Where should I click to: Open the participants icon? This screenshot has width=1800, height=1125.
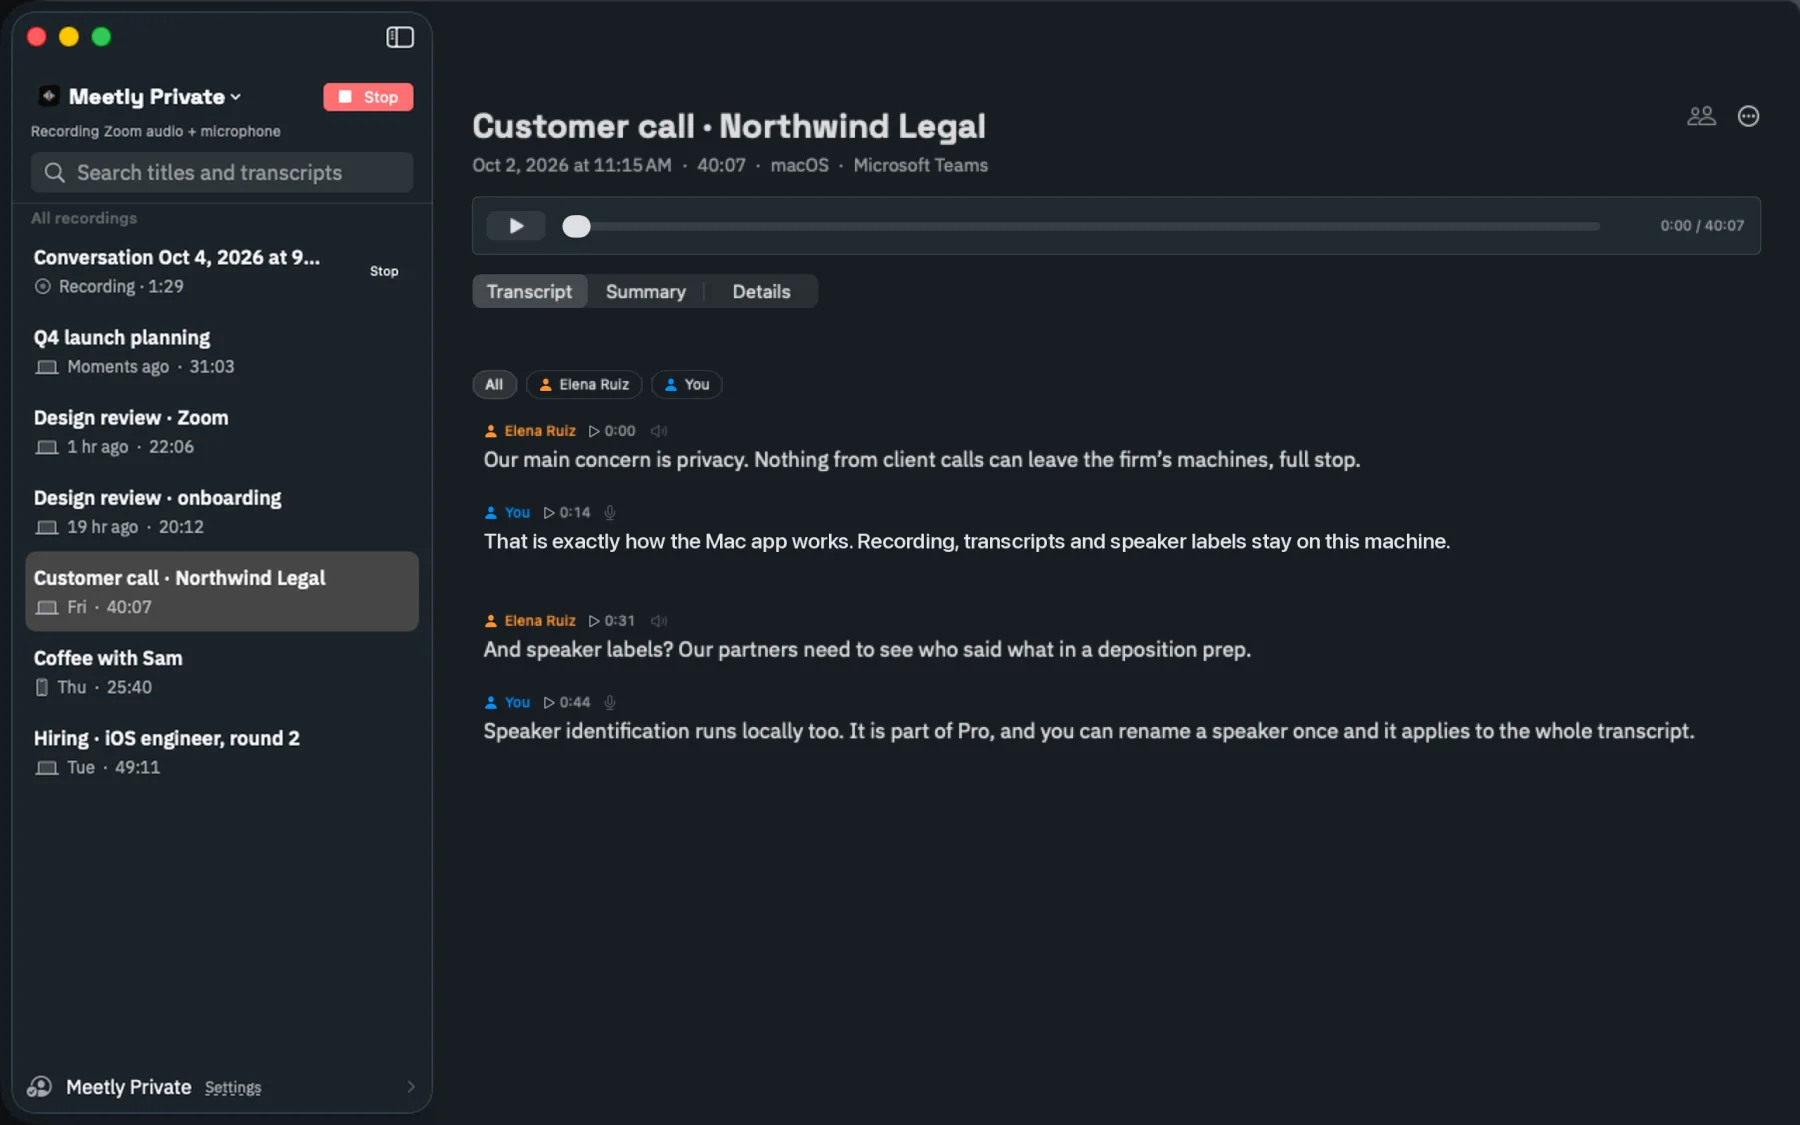tap(1701, 116)
